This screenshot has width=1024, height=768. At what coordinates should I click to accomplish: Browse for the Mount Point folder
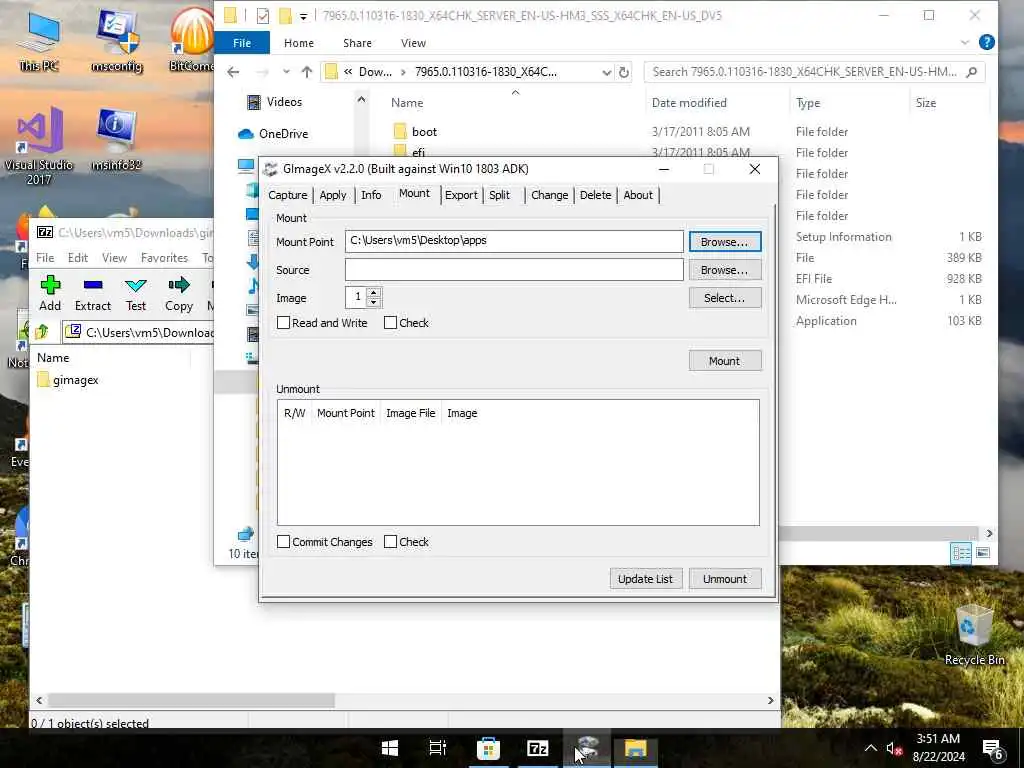(725, 242)
